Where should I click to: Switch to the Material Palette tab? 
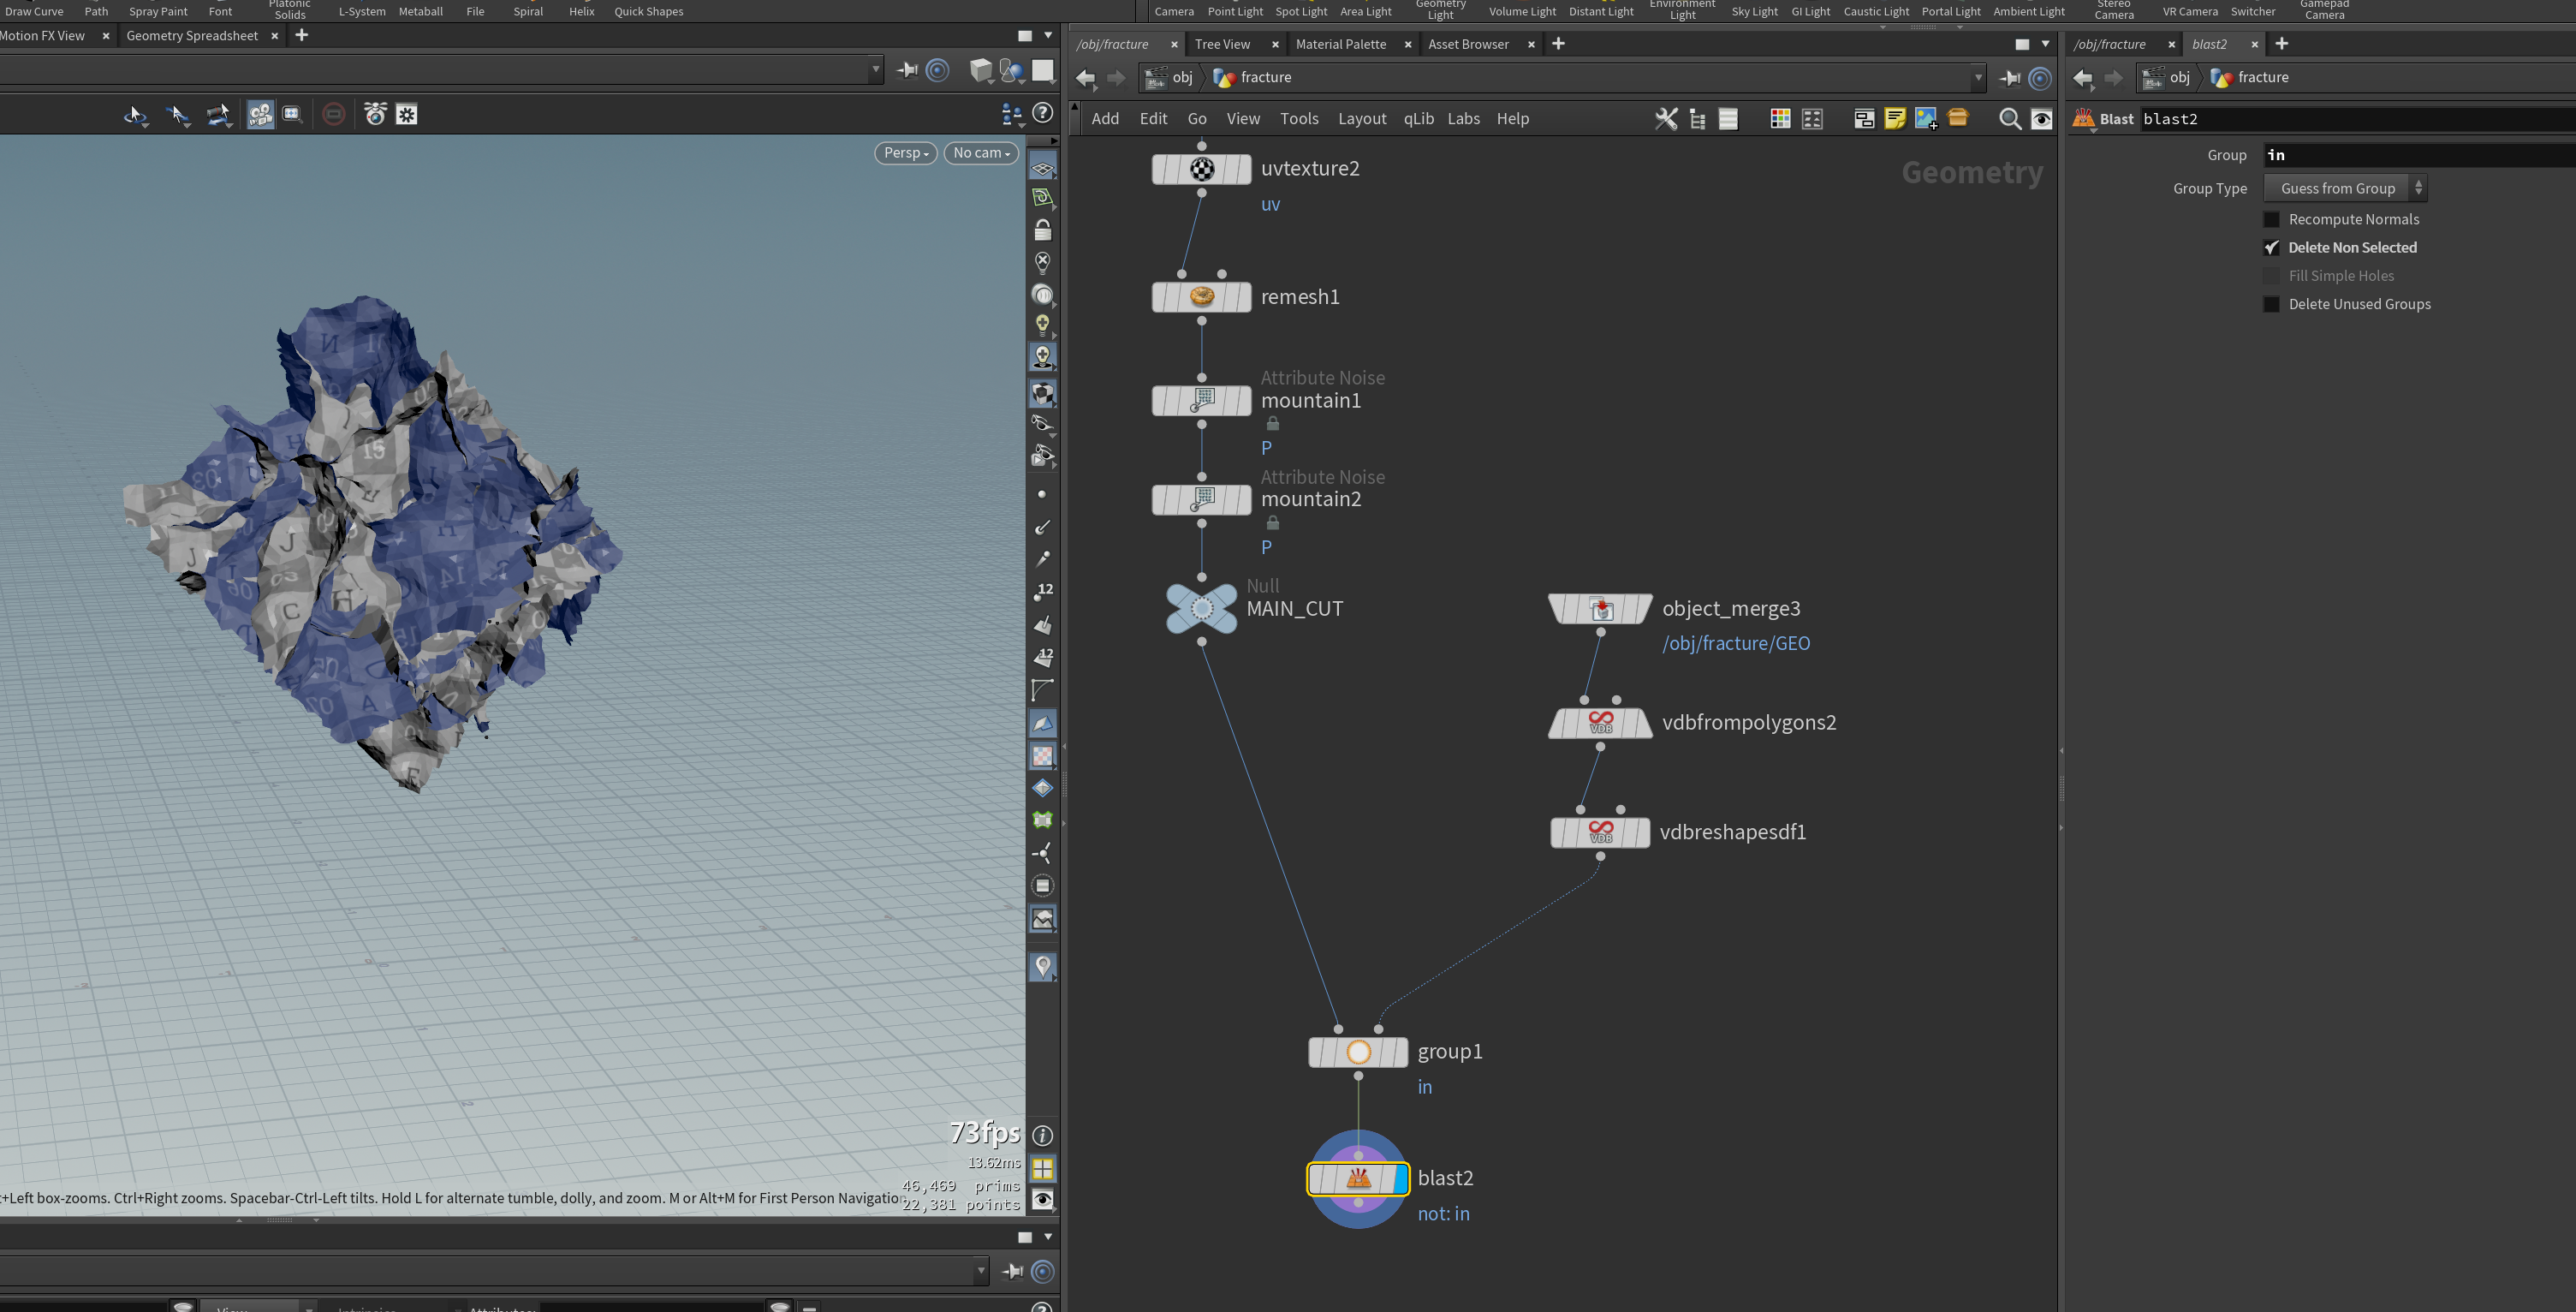[x=1340, y=44]
